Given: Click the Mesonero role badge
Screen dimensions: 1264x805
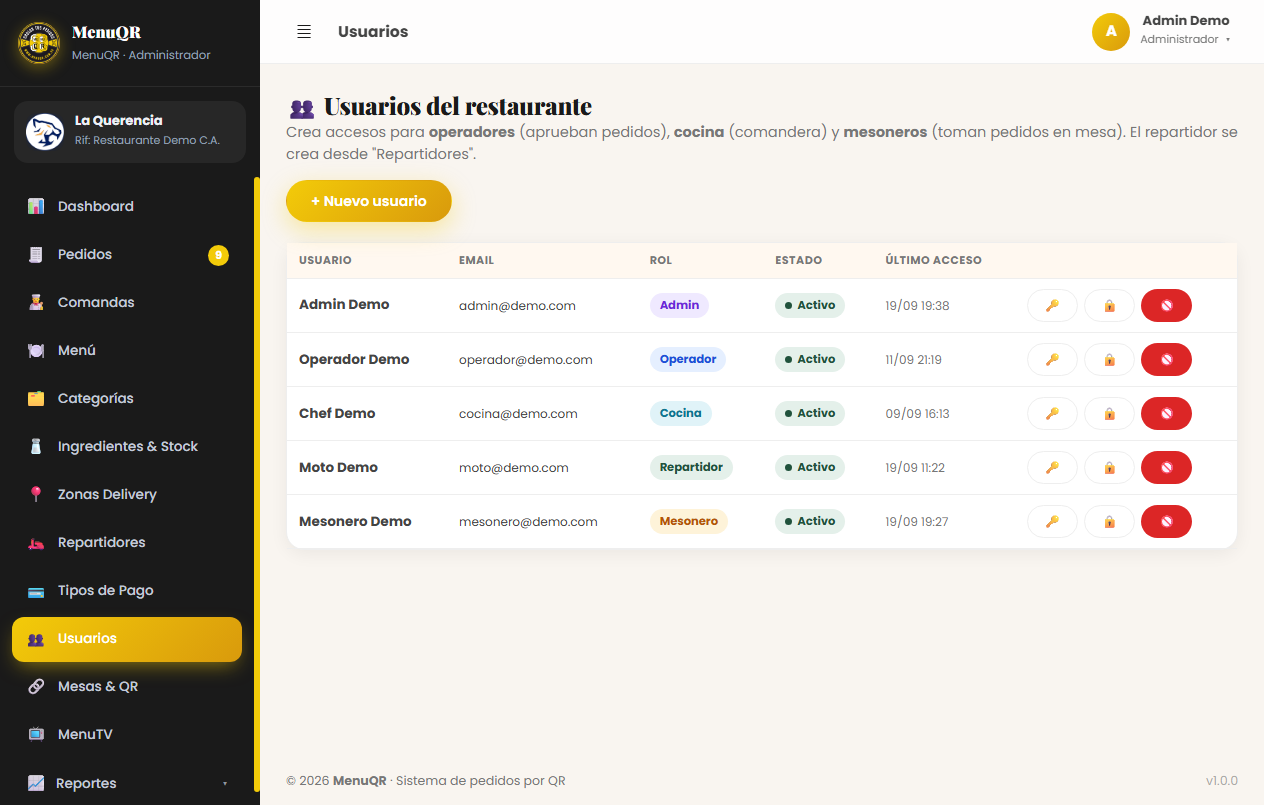Looking at the screenshot, I should (689, 521).
